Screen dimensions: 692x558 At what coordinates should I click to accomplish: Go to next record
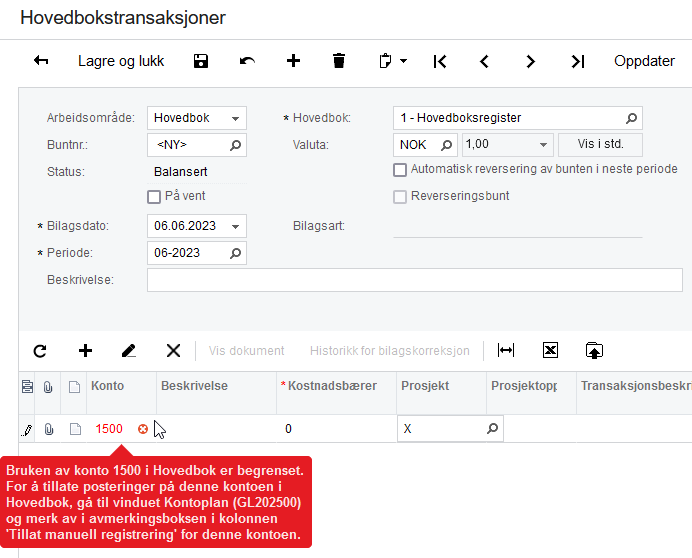click(530, 61)
